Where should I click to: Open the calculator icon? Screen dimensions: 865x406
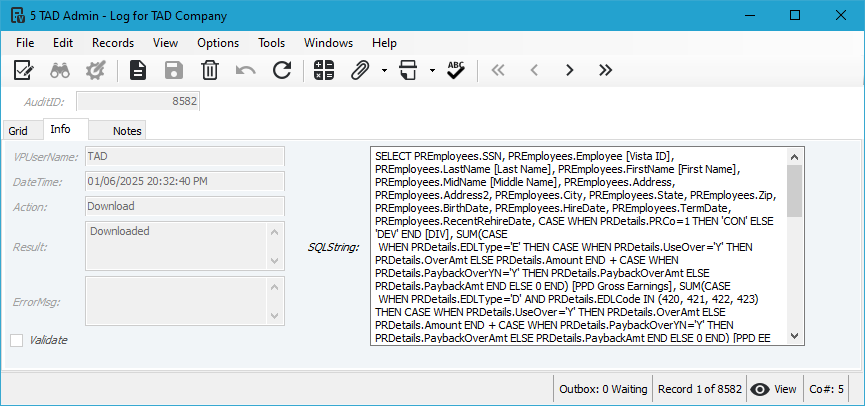tap(324, 70)
